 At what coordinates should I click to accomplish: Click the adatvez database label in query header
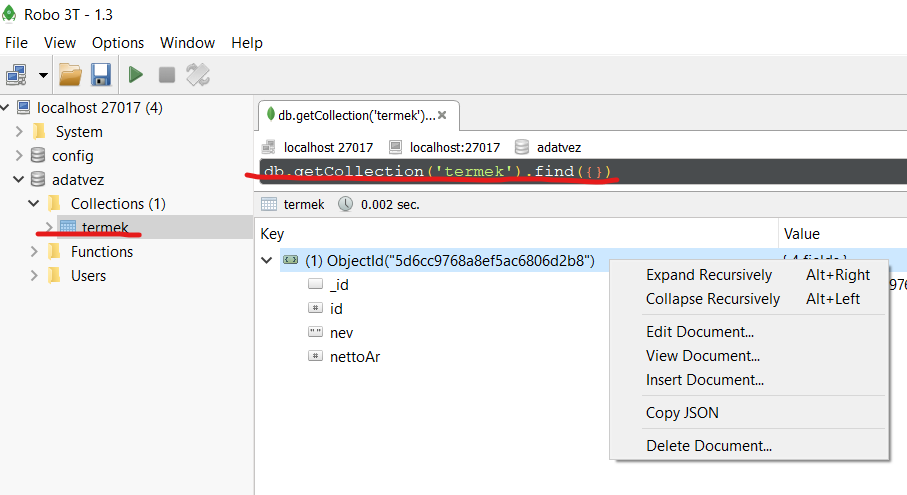559,147
